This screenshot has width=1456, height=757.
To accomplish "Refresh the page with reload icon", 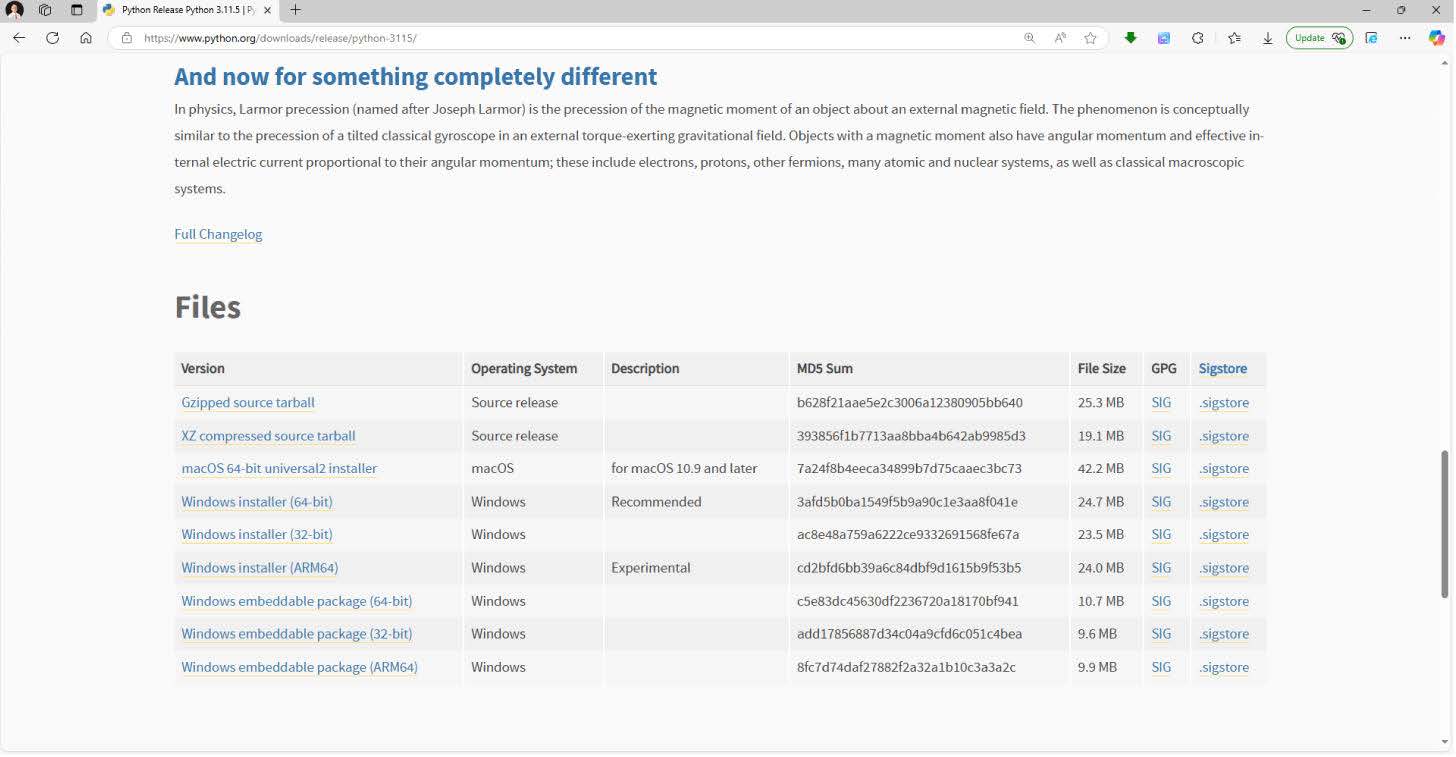I will click(52, 38).
